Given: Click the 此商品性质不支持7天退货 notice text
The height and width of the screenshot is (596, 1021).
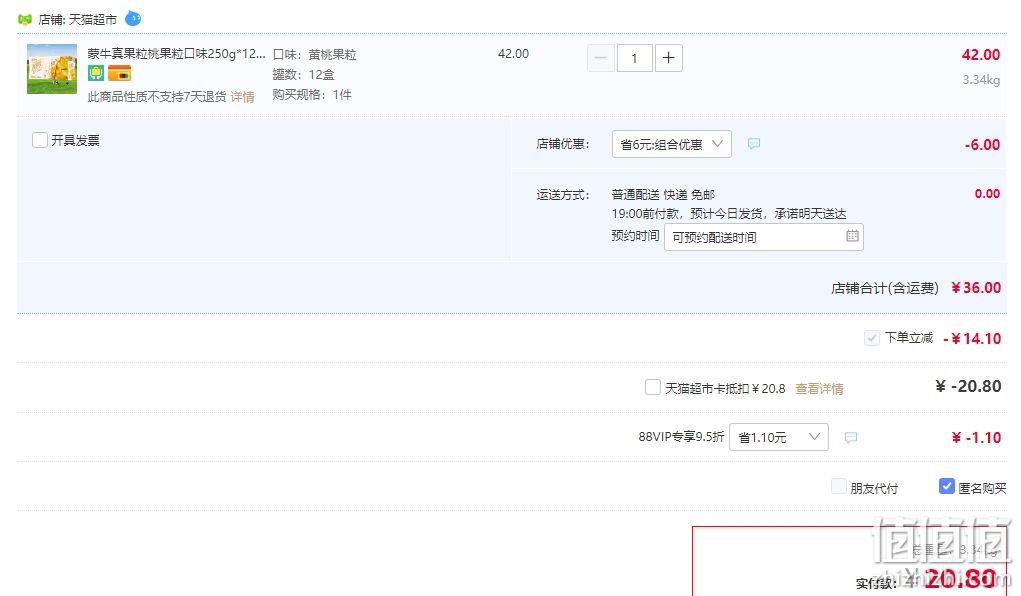Looking at the screenshot, I should click(x=157, y=97).
